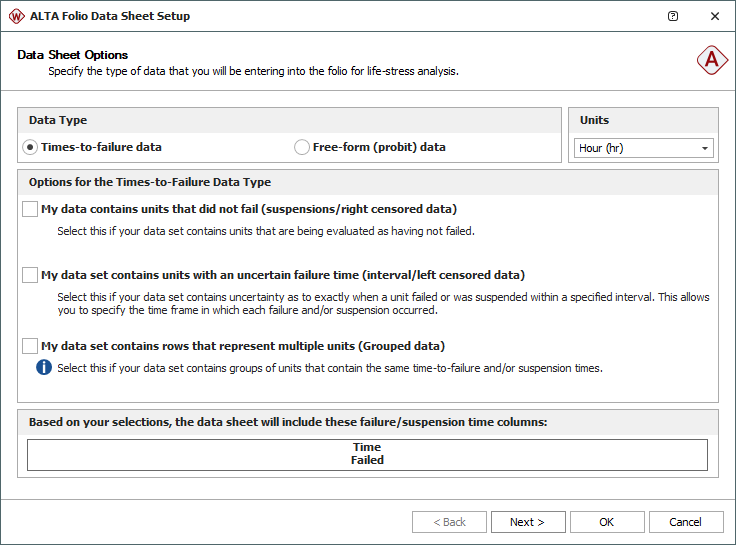The height and width of the screenshot is (545, 736).
Task: Toggle the Grouped data checkbox
Action: tap(30, 346)
